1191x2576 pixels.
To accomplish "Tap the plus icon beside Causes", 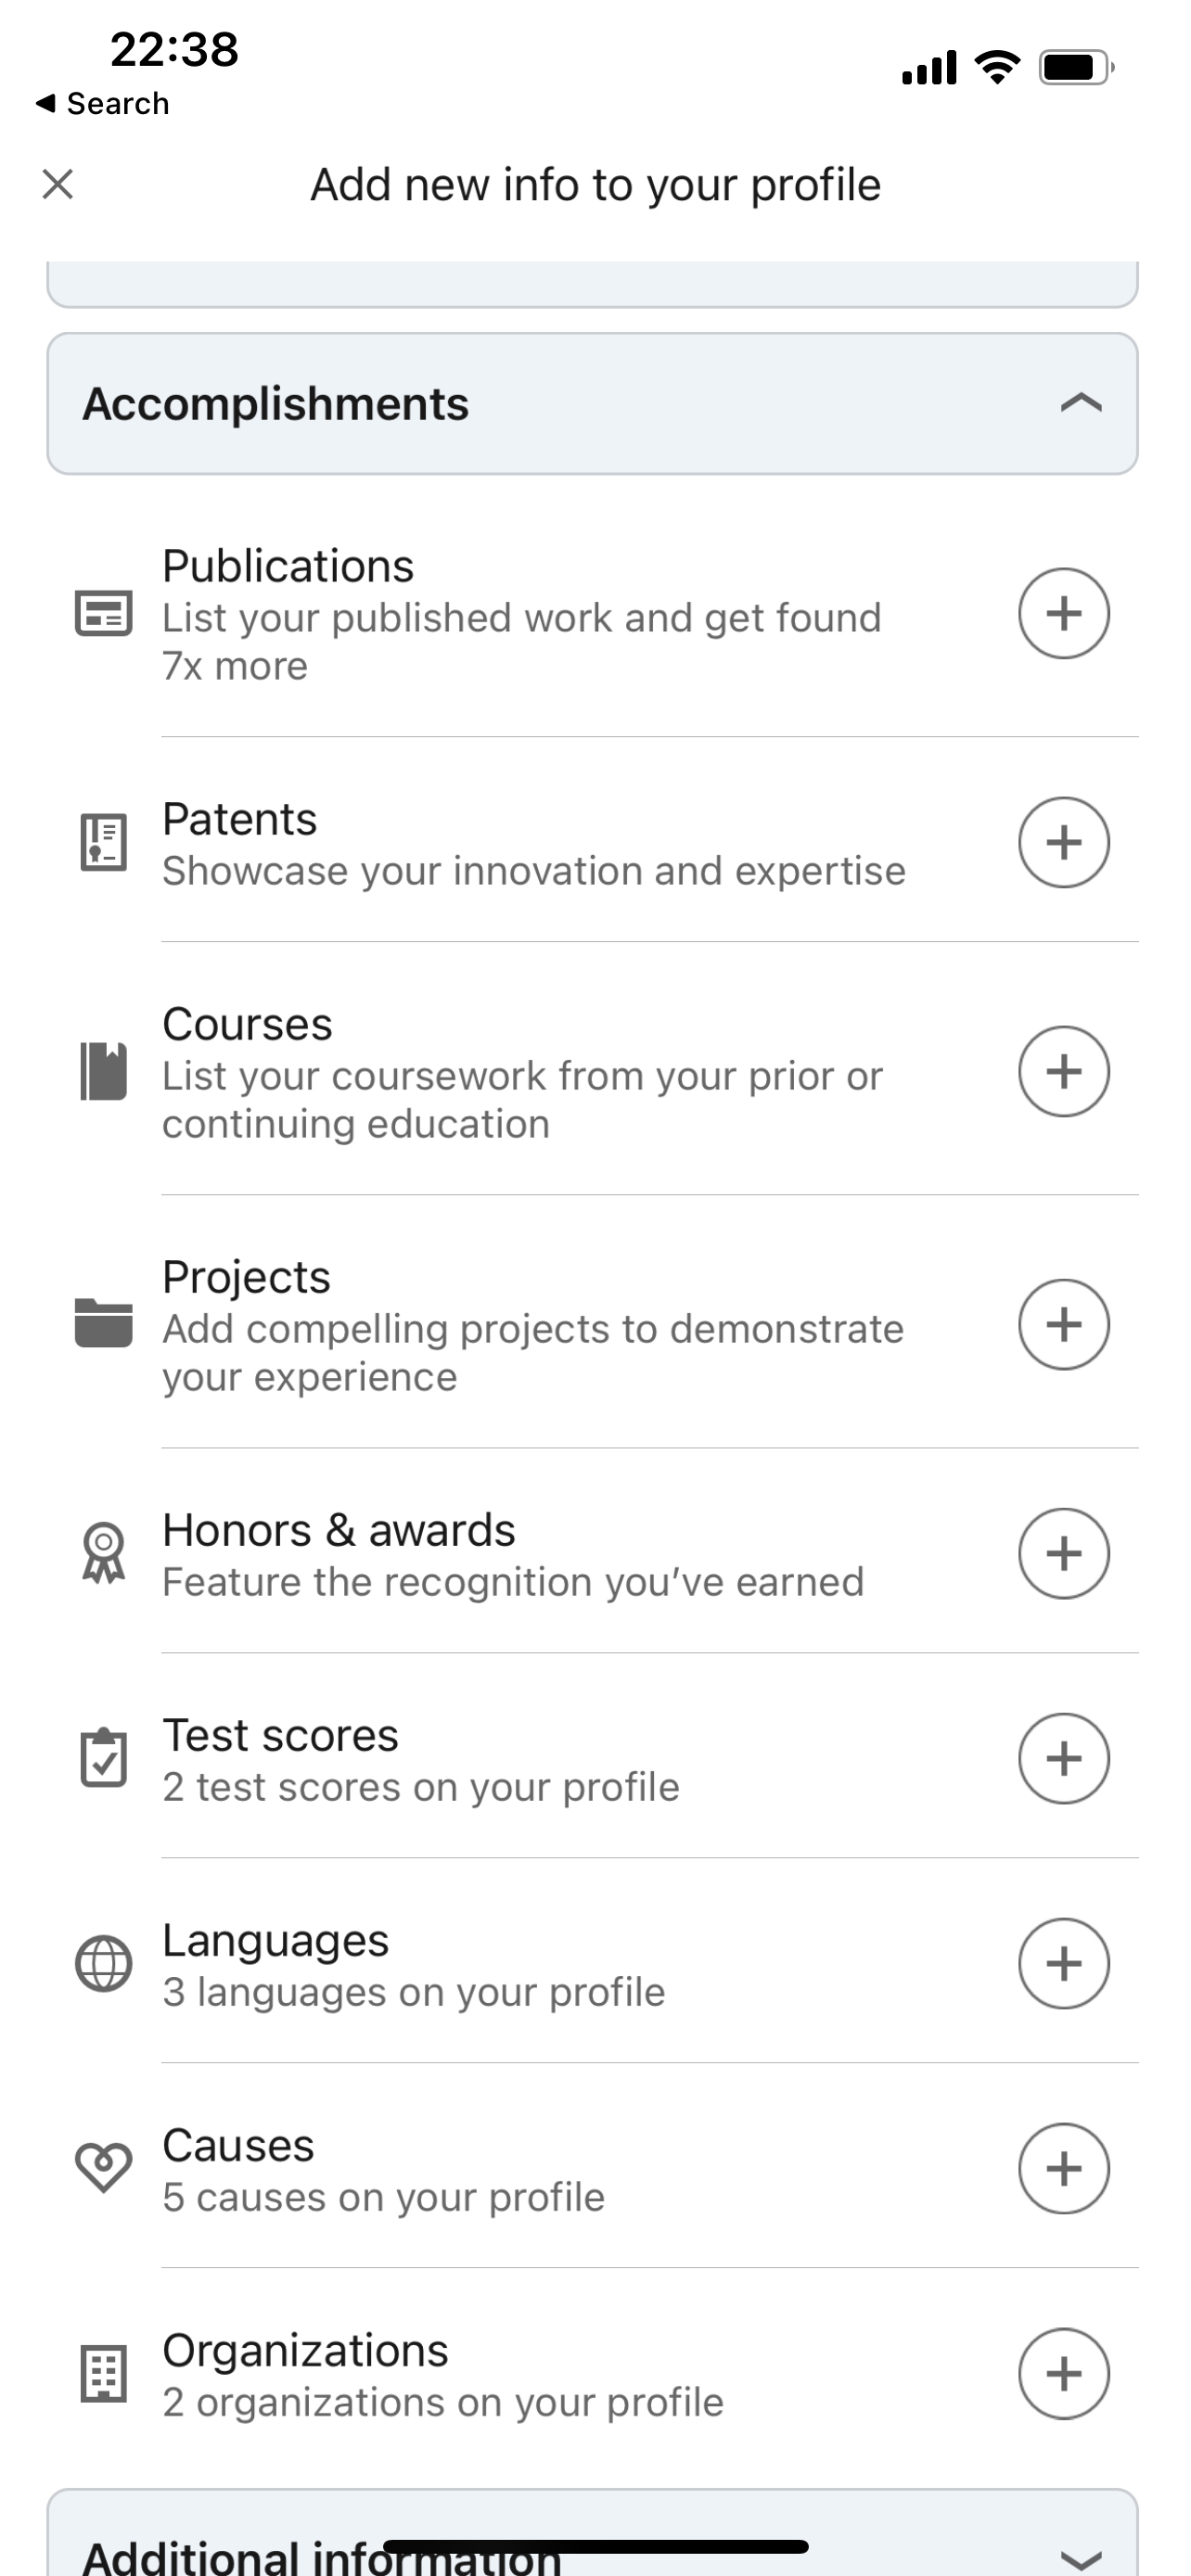I will 1063,2168.
